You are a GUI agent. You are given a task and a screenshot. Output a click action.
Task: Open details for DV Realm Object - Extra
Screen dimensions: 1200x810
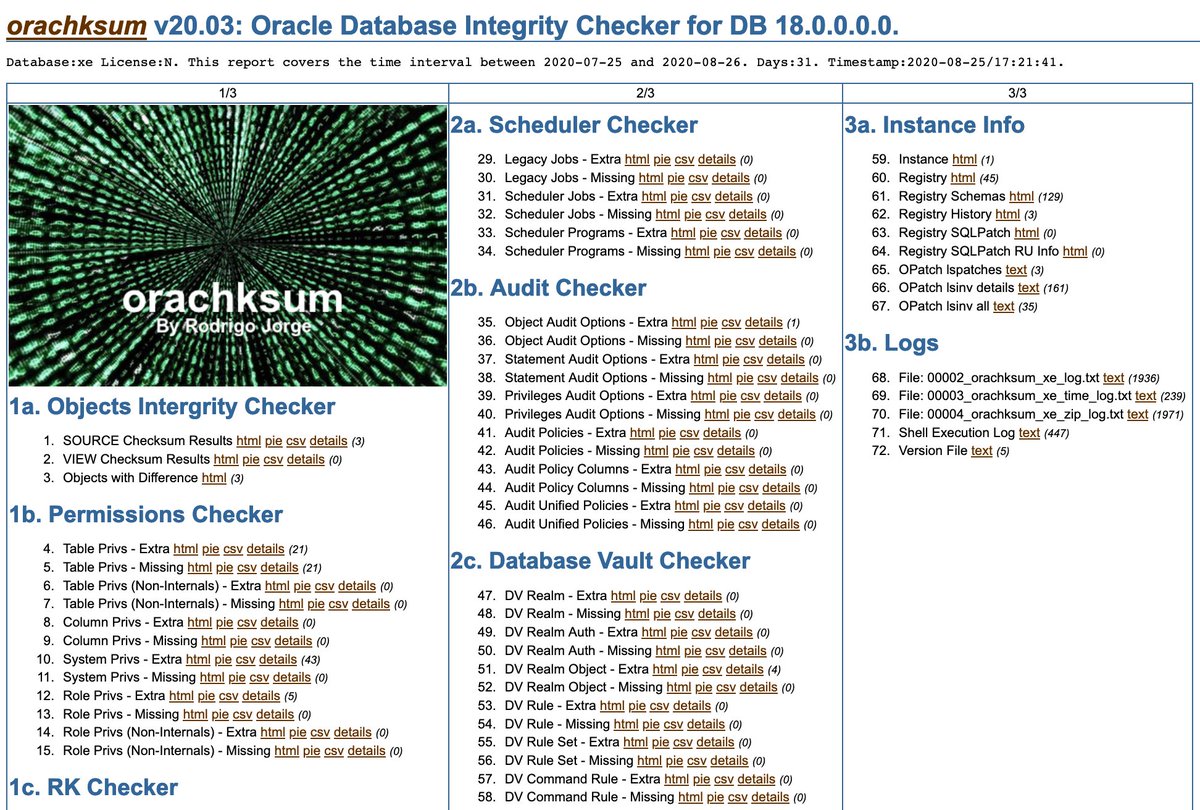[745, 668]
